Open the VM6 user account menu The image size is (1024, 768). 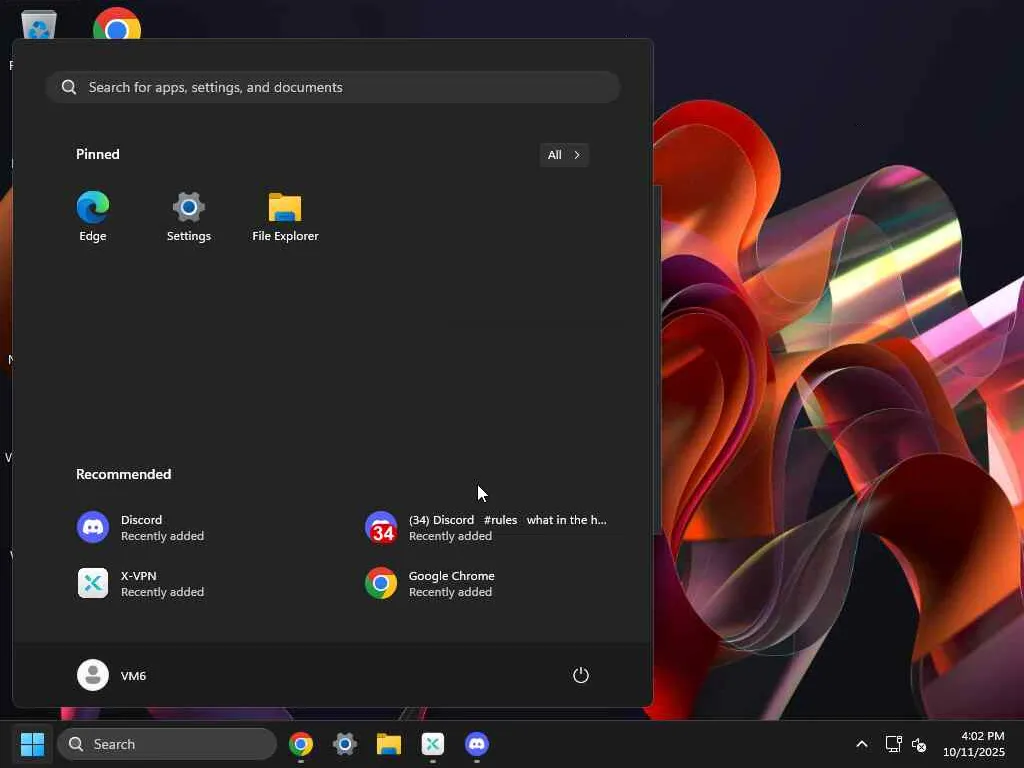coord(112,675)
